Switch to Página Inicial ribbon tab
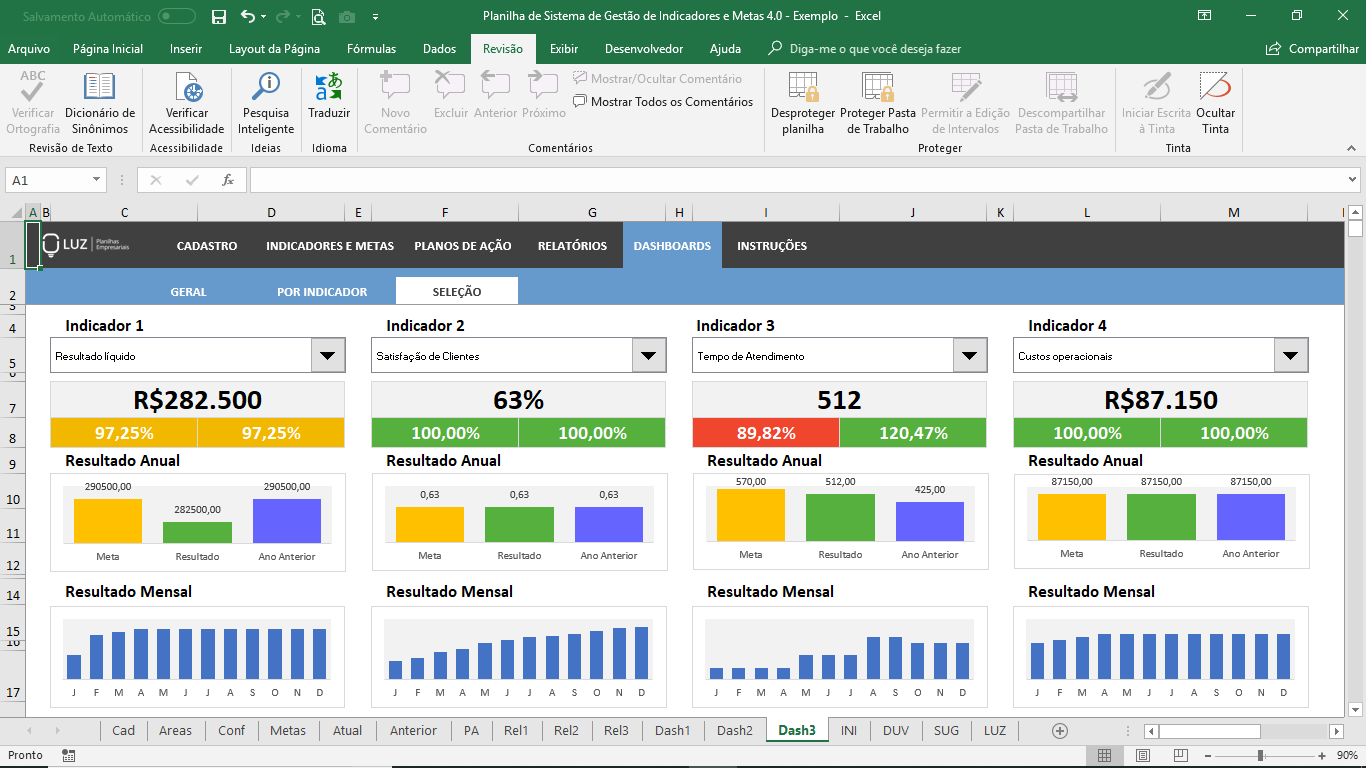1366x768 pixels. (108, 49)
